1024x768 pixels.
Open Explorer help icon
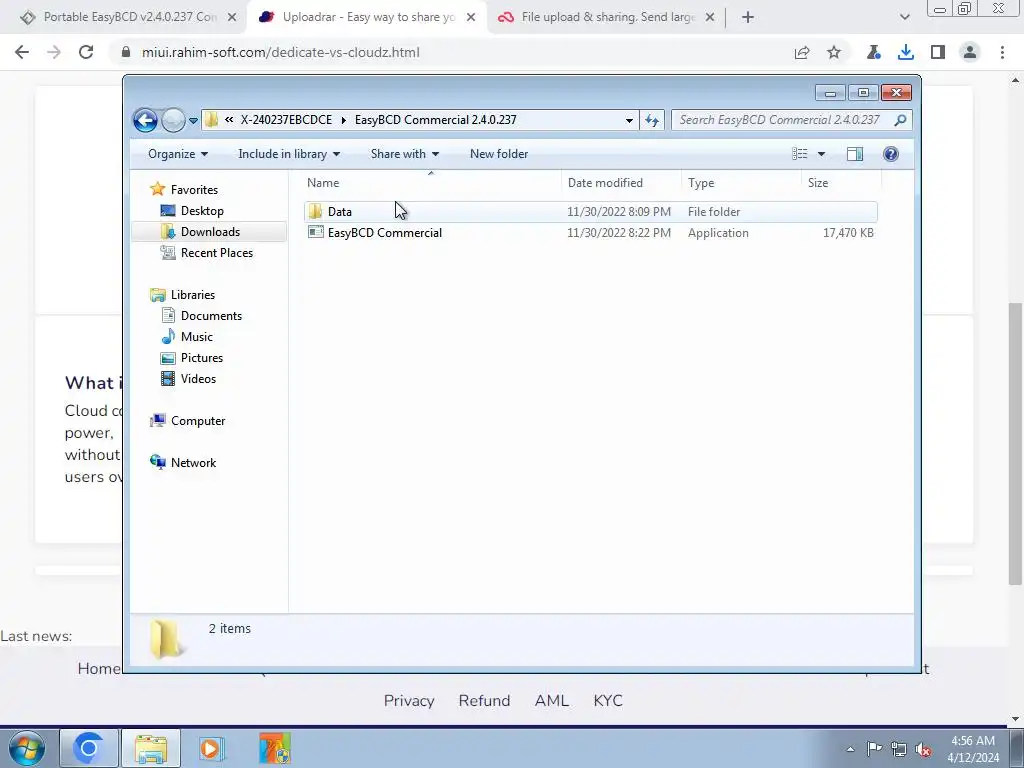(891, 154)
